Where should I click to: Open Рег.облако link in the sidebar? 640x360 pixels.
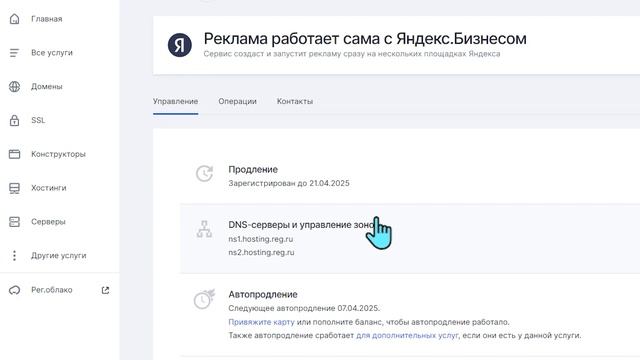52,290
